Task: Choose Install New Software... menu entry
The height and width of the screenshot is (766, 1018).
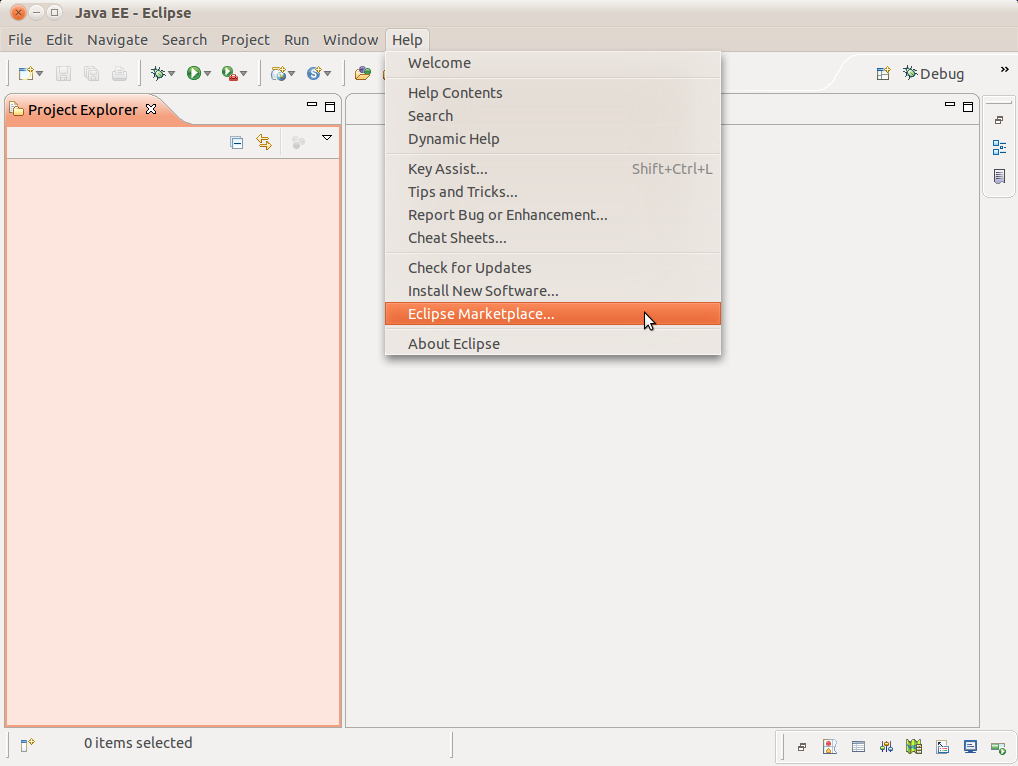Action: [x=552, y=291]
